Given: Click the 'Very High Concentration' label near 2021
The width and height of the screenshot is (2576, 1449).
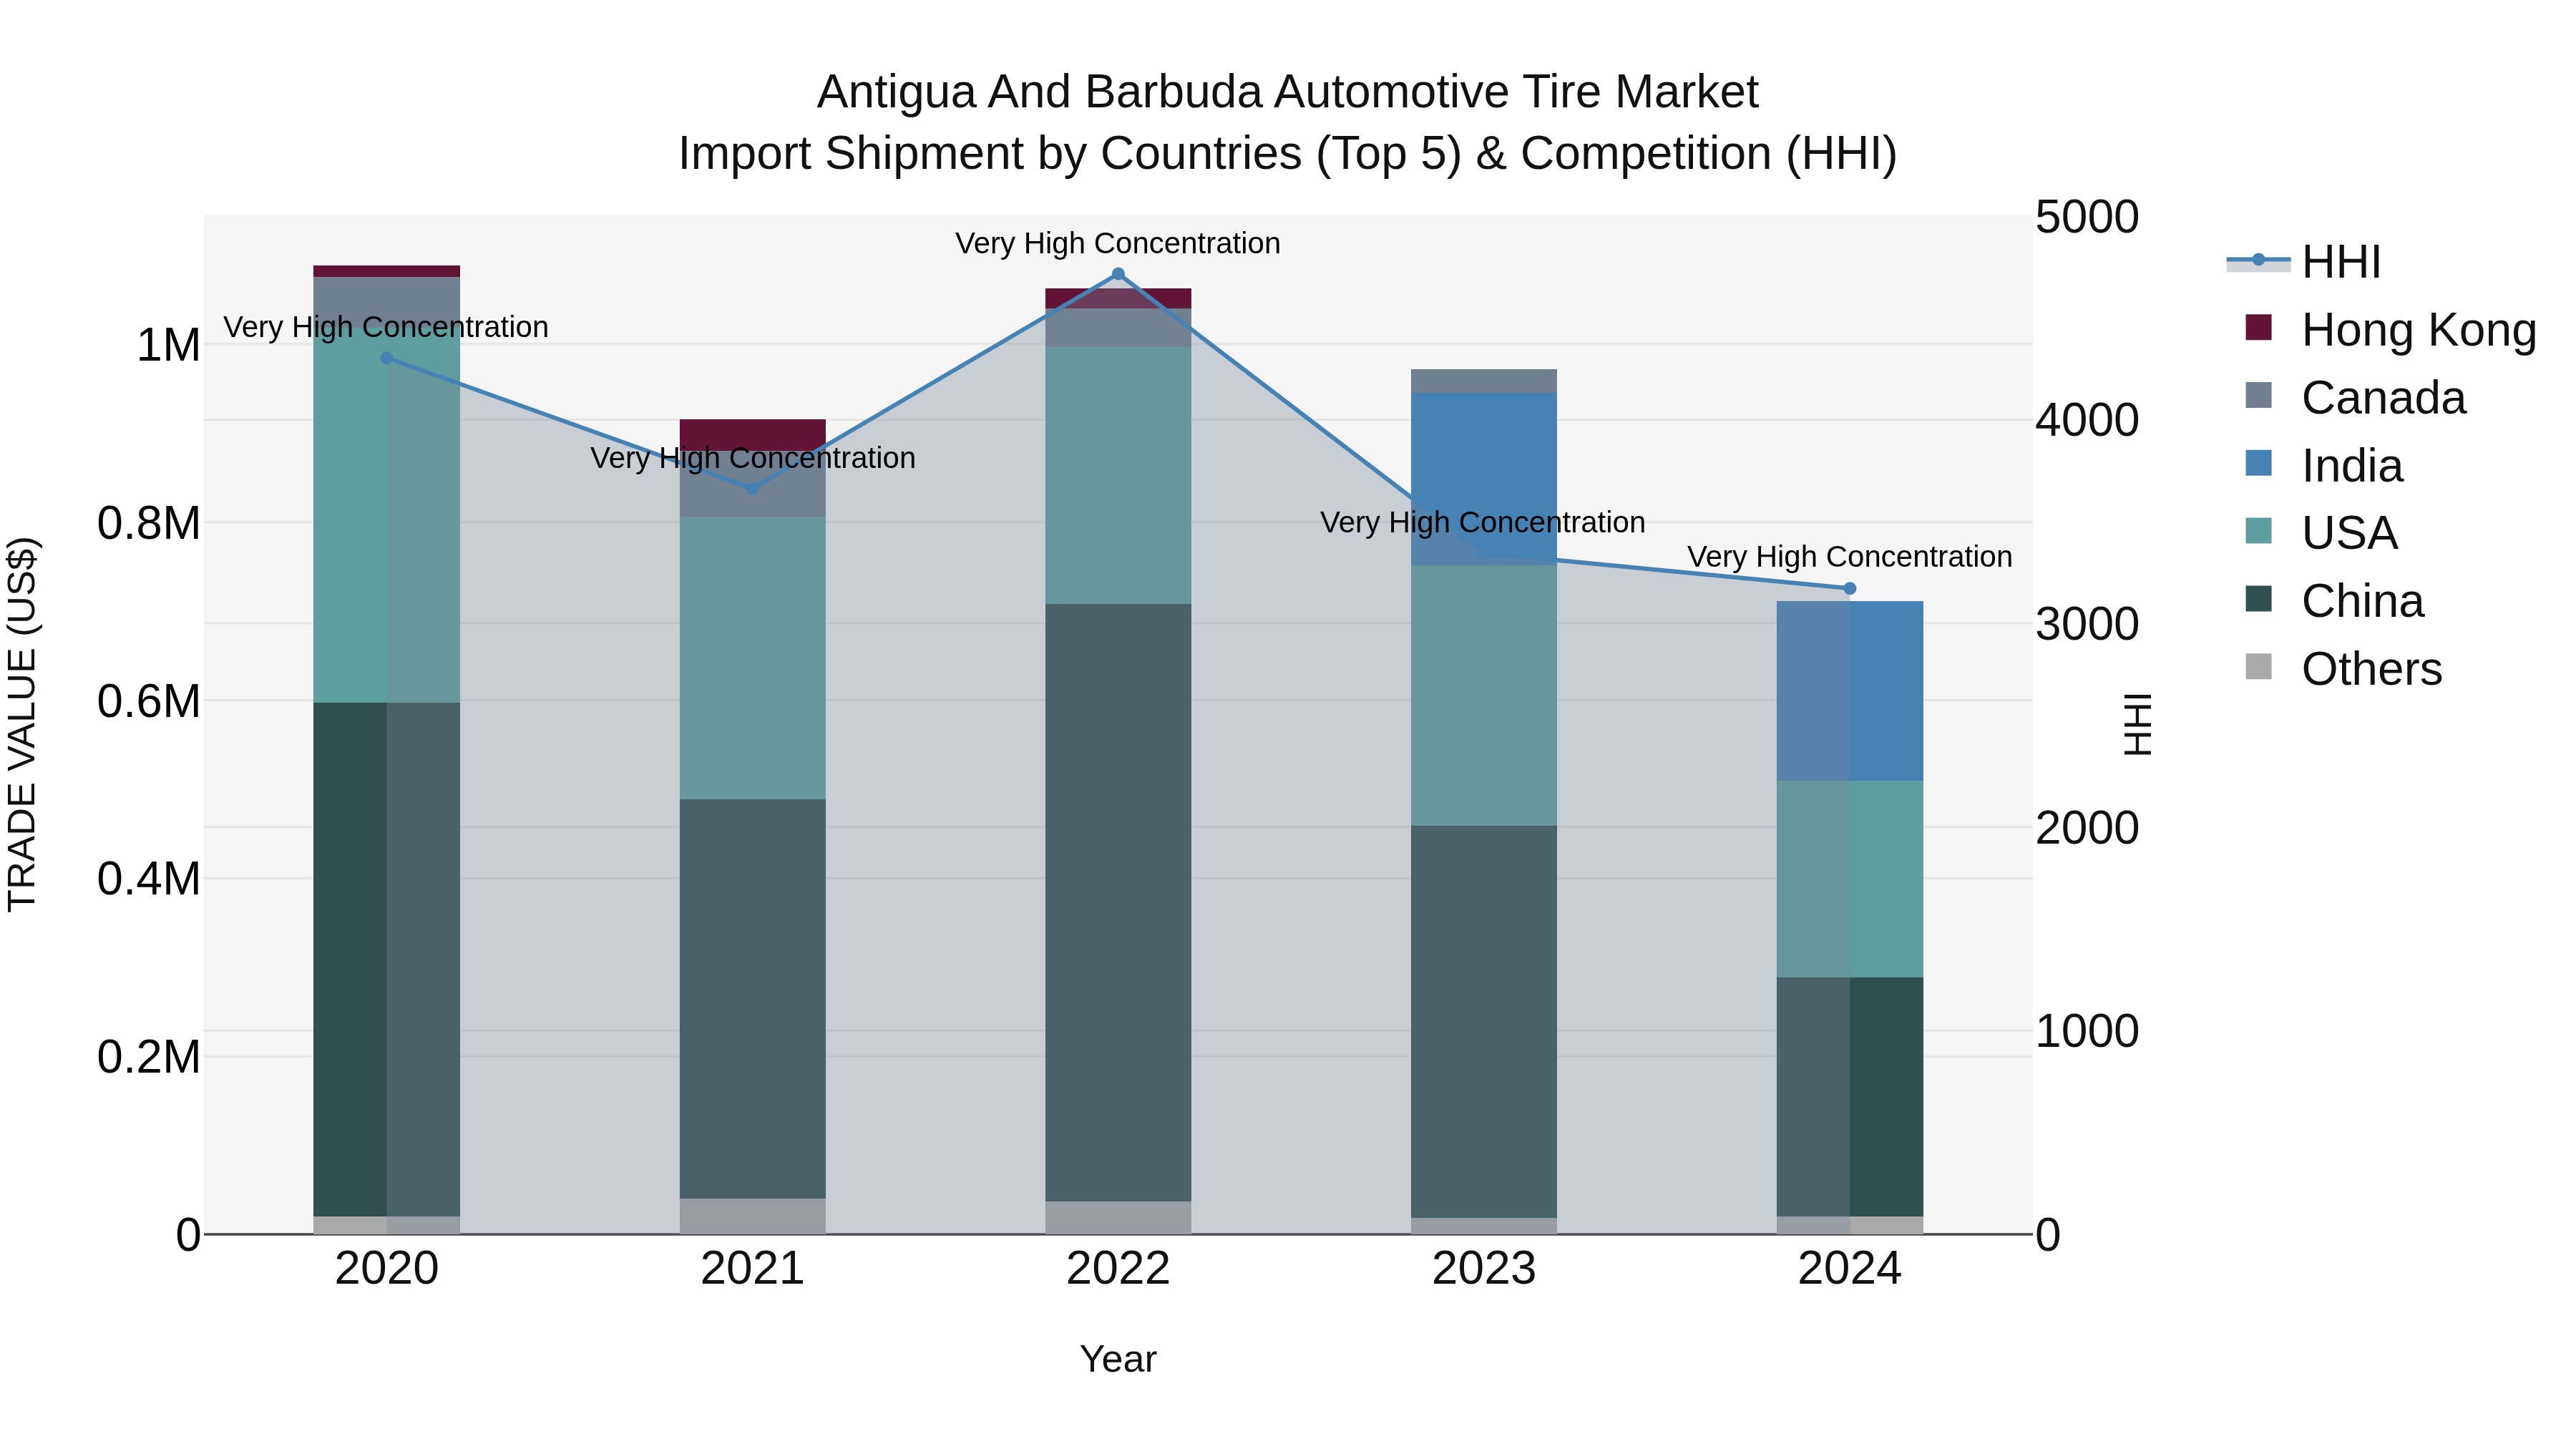Looking at the screenshot, I should point(753,459).
